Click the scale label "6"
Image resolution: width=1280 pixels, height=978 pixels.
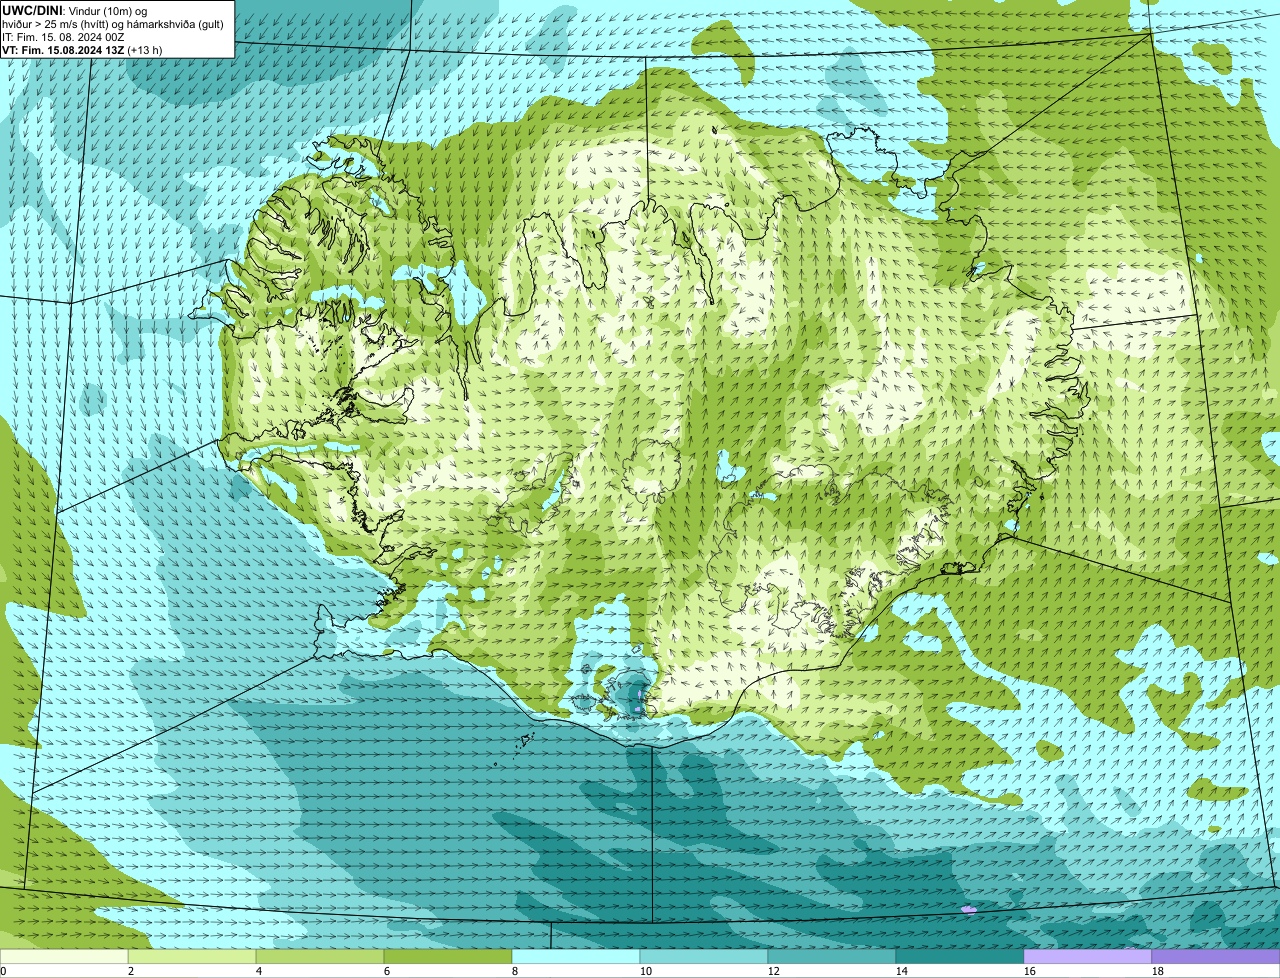(387, 971)
